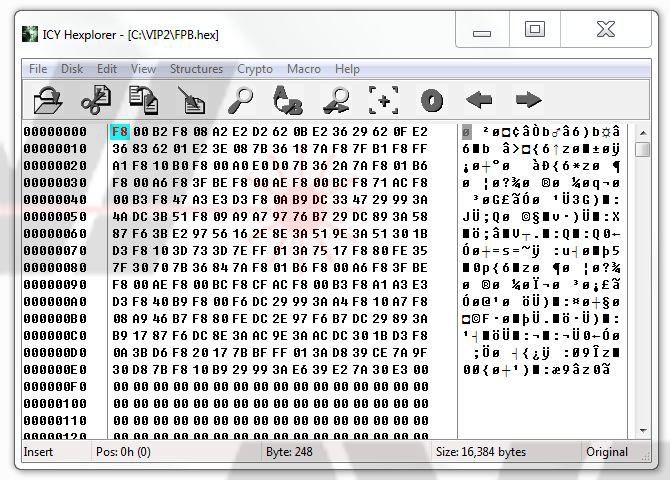Click the Copy documents toolbar icon
670x480 pixels.
tap(143, 100)
